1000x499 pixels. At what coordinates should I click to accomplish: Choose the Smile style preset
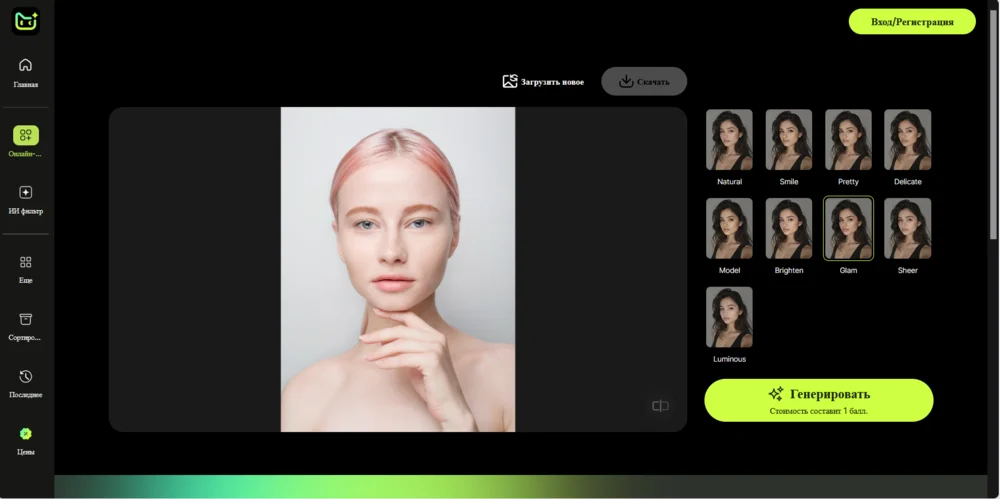coord(789,140)
